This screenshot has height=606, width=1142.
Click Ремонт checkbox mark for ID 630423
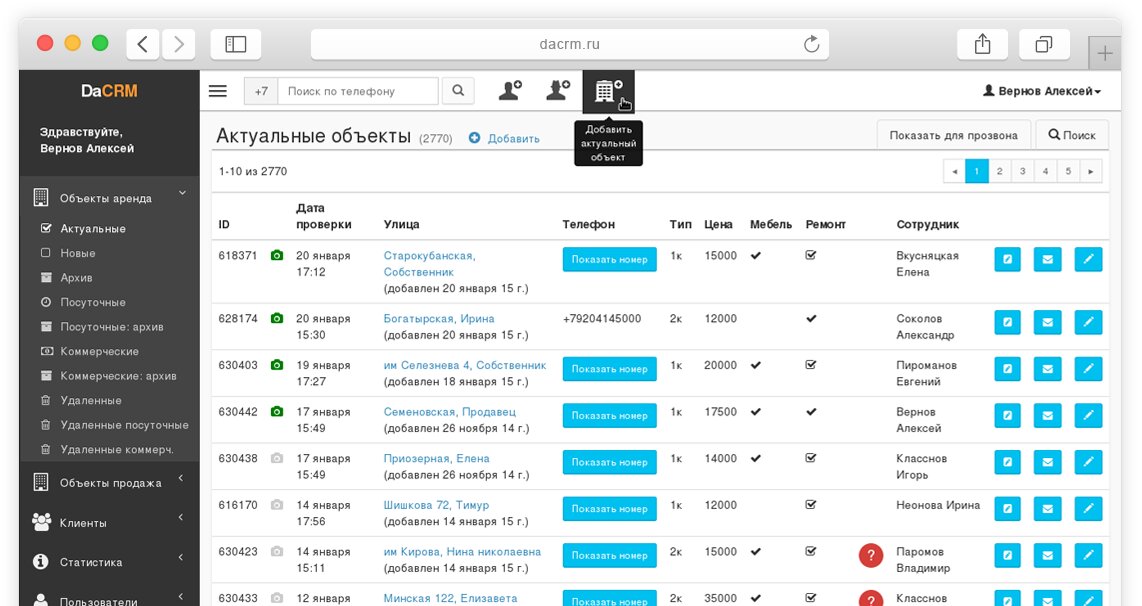(811, 551)
